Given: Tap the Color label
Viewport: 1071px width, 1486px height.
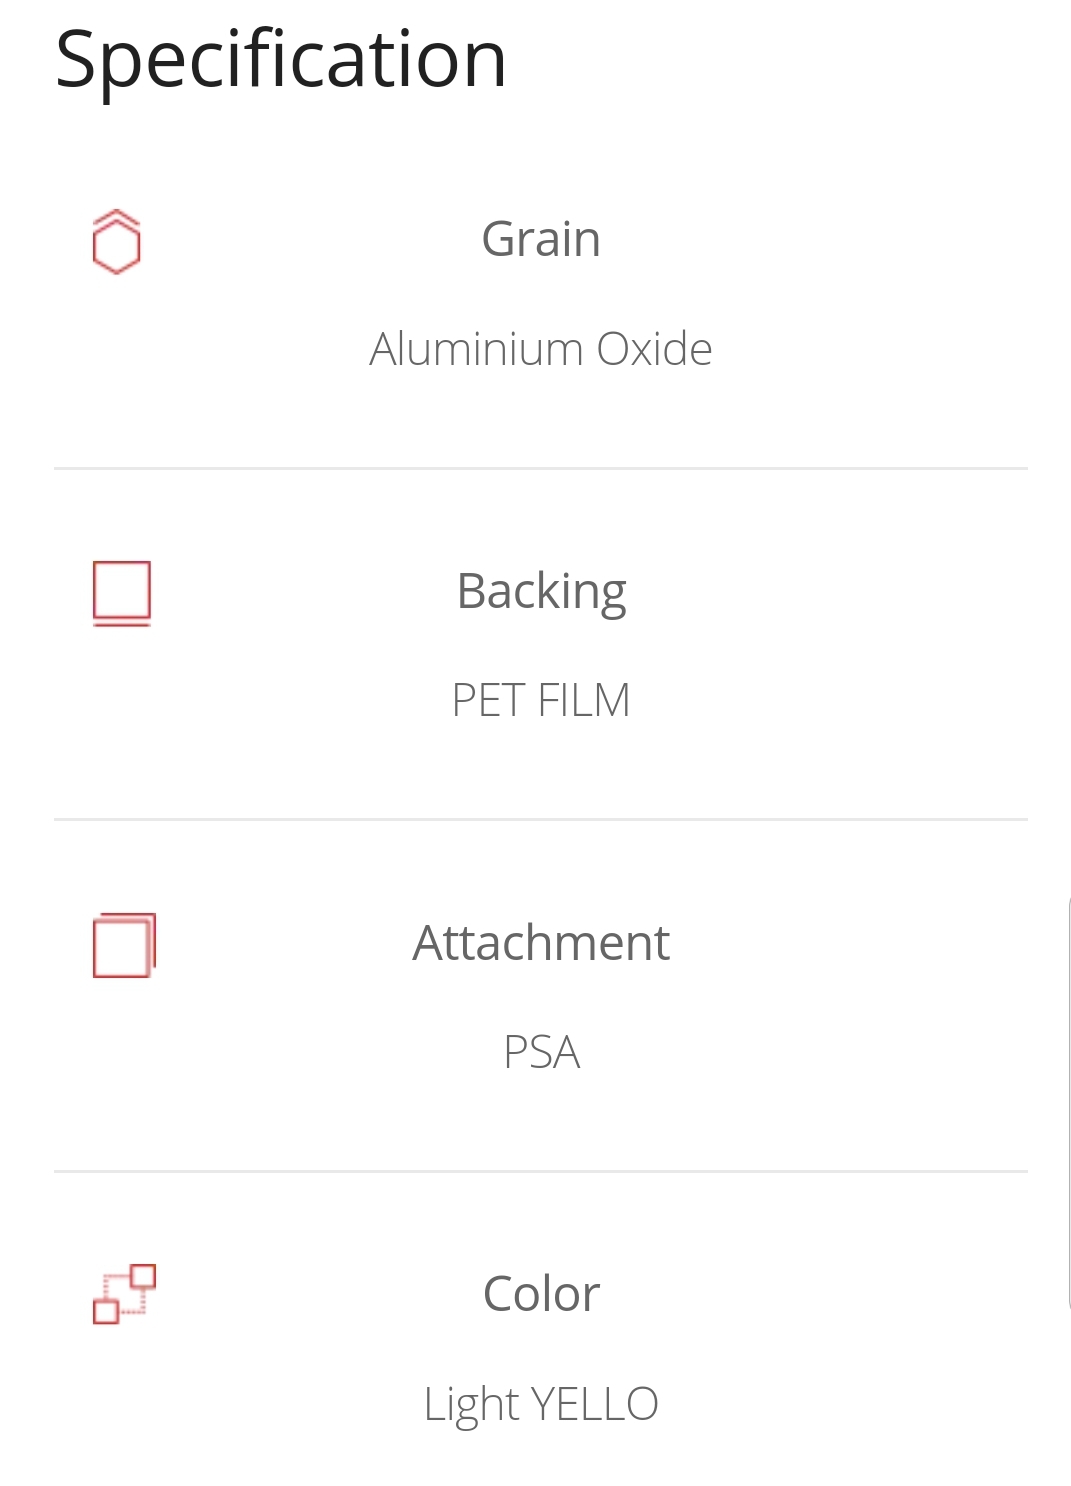Looking at the screenshot, I should coord(541,1294).
